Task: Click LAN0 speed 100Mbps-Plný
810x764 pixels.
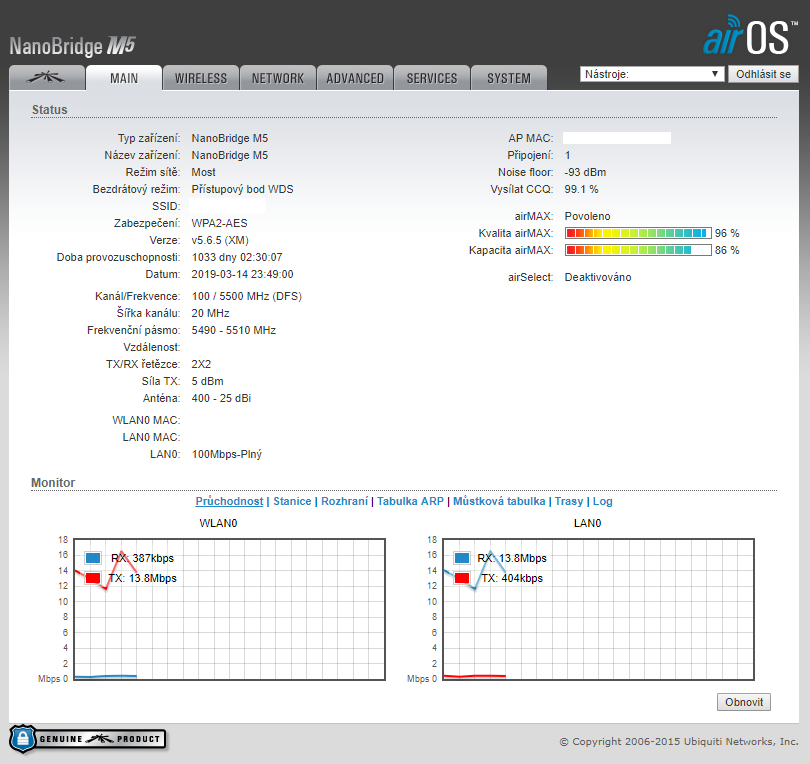Action: [227, 454]
